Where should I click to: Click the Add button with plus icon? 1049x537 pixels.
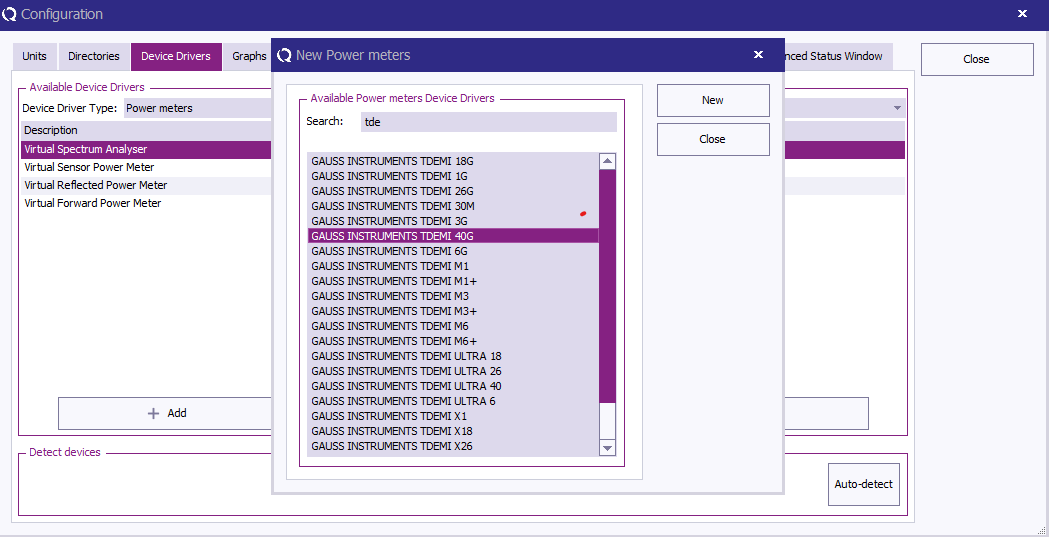tap(166, 413)
